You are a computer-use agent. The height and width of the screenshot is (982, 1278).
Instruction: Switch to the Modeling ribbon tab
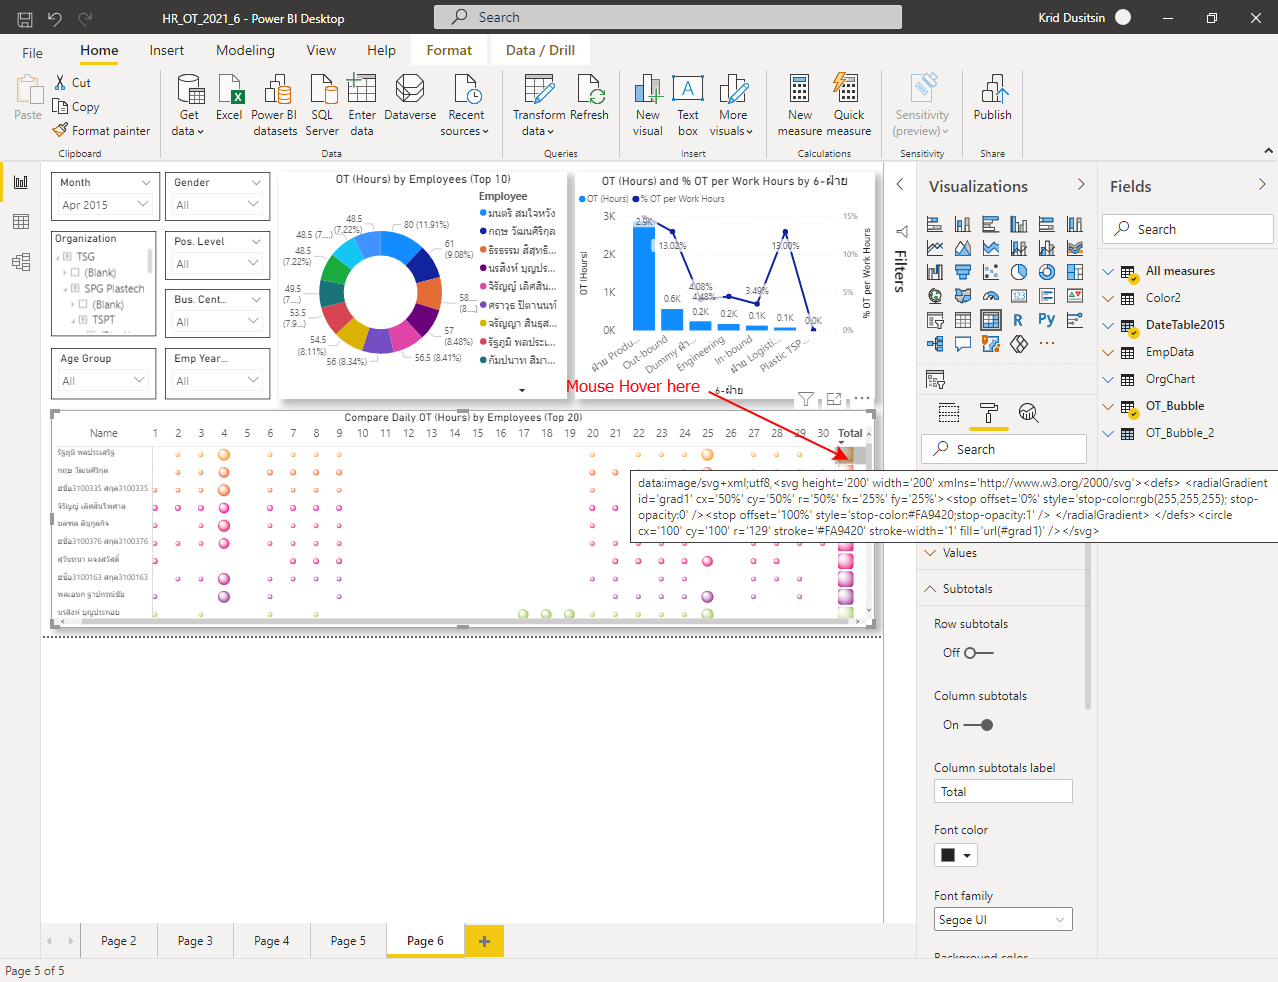tap(245, 50)
